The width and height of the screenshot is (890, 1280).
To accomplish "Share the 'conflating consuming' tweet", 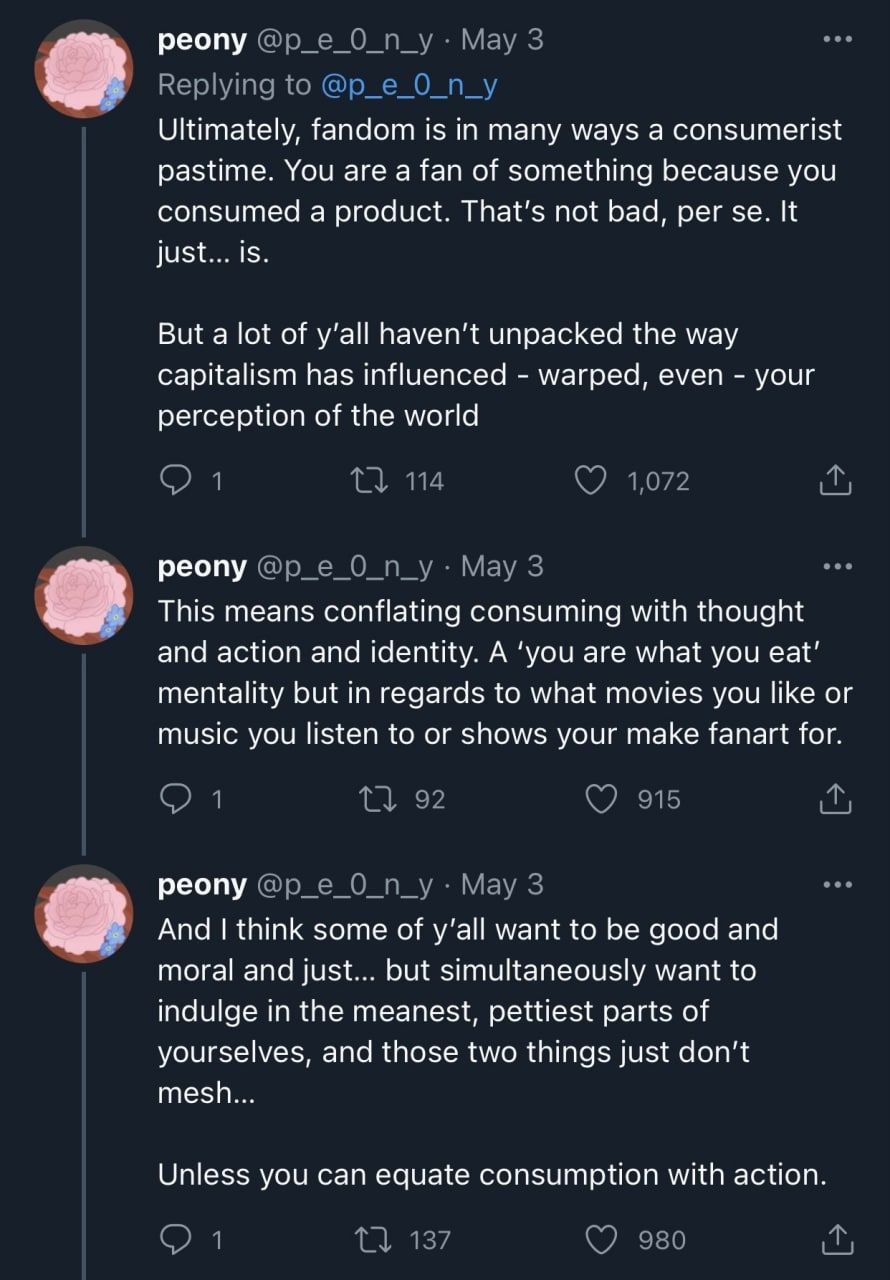I will pos(835,799).
